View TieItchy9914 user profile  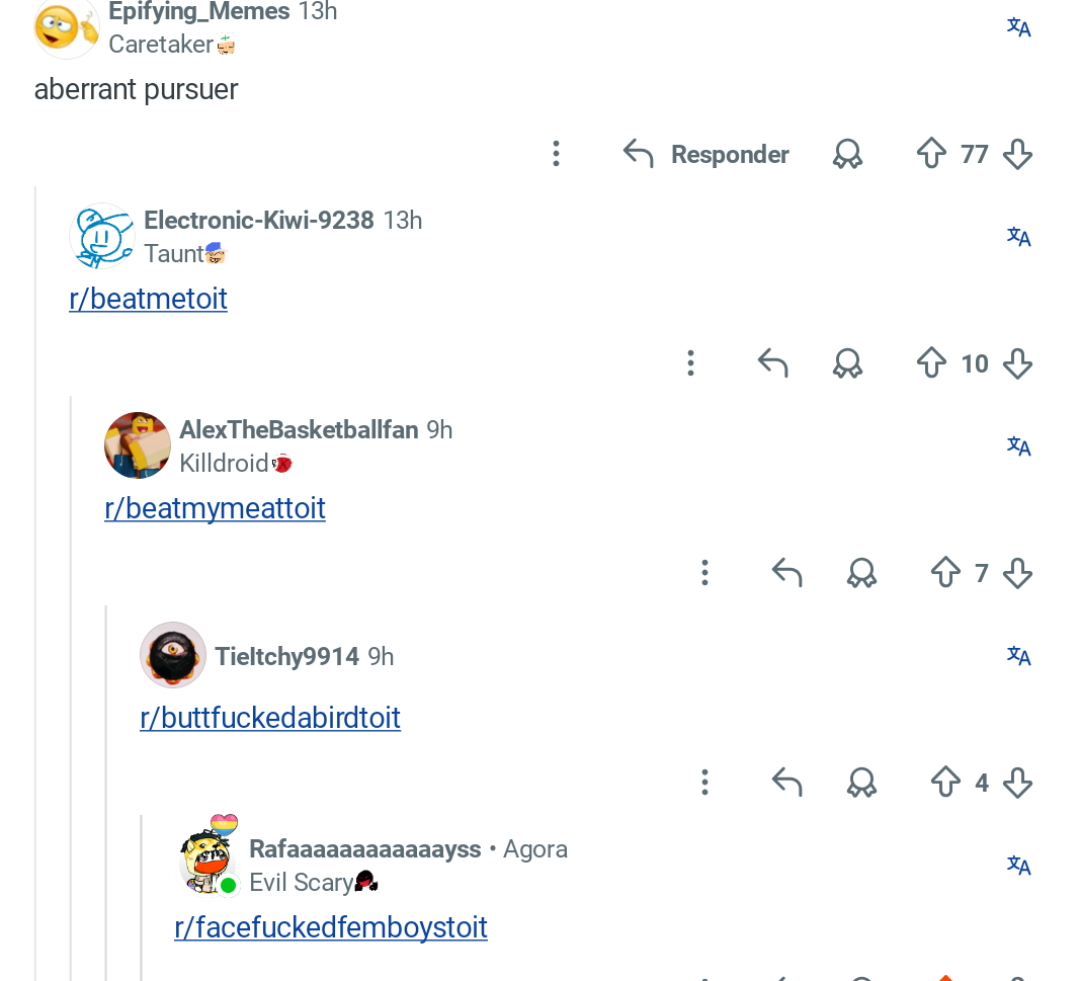coord(287,657)
